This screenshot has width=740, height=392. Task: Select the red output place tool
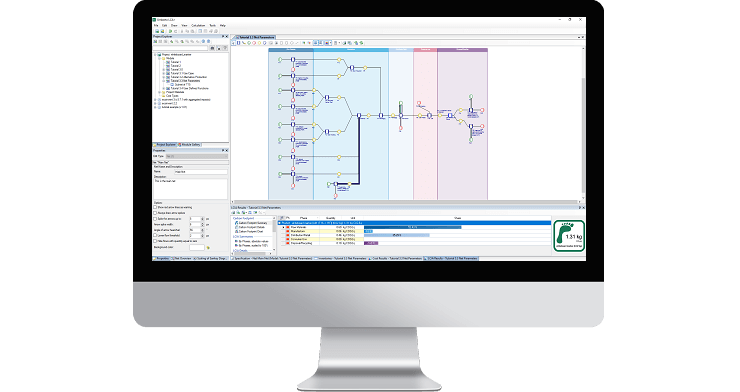pyautogui.click(x=254, y=43)
